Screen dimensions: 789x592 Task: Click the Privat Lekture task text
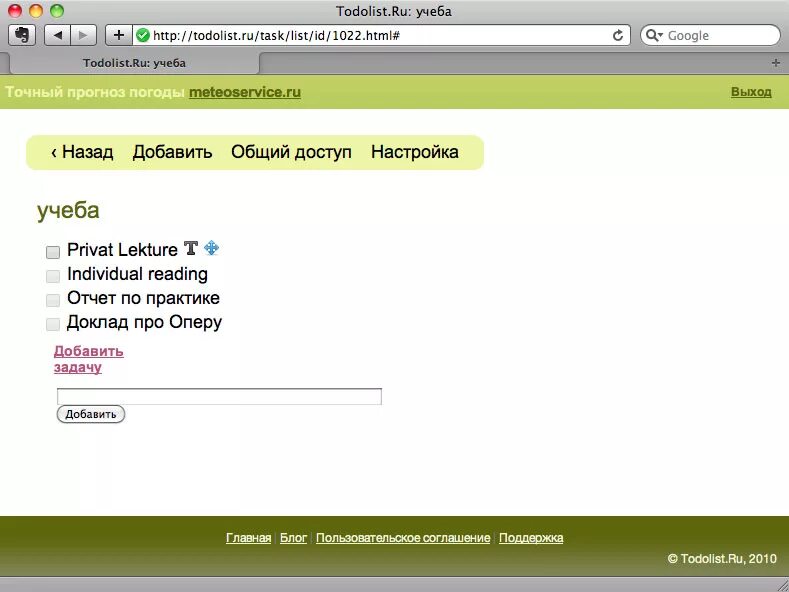[122, 250]
